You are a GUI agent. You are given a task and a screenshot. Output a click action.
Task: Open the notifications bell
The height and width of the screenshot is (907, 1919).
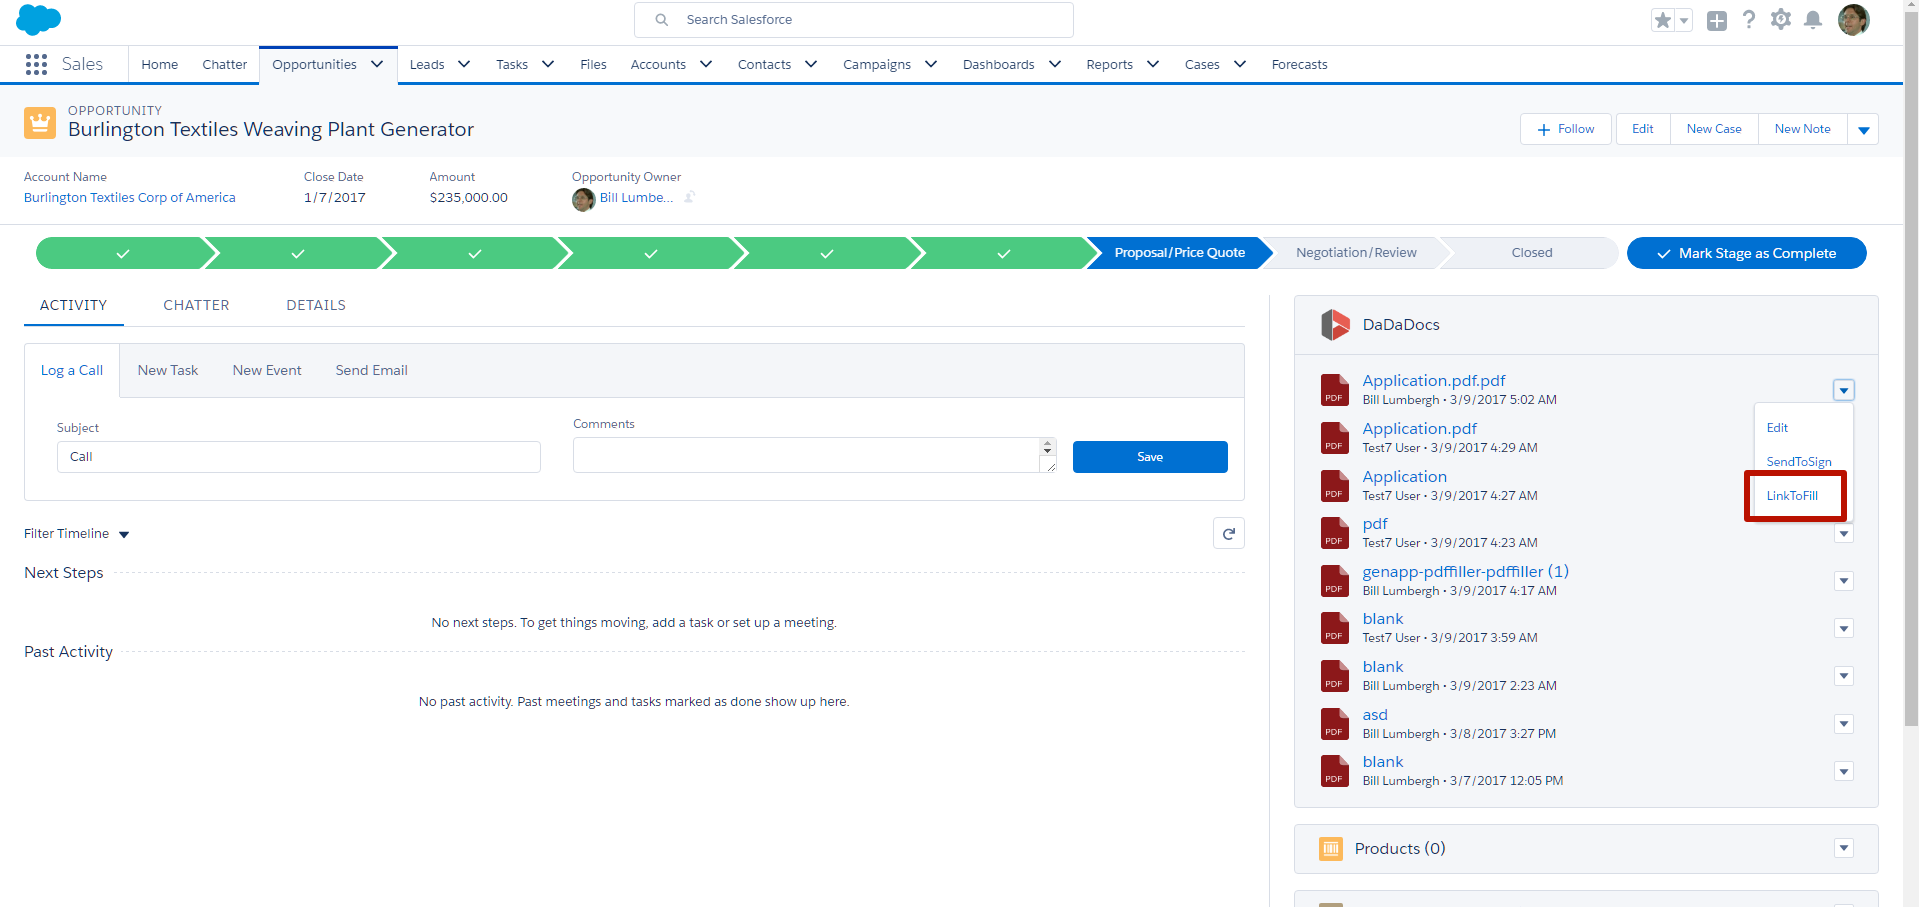pos(1813,20)
